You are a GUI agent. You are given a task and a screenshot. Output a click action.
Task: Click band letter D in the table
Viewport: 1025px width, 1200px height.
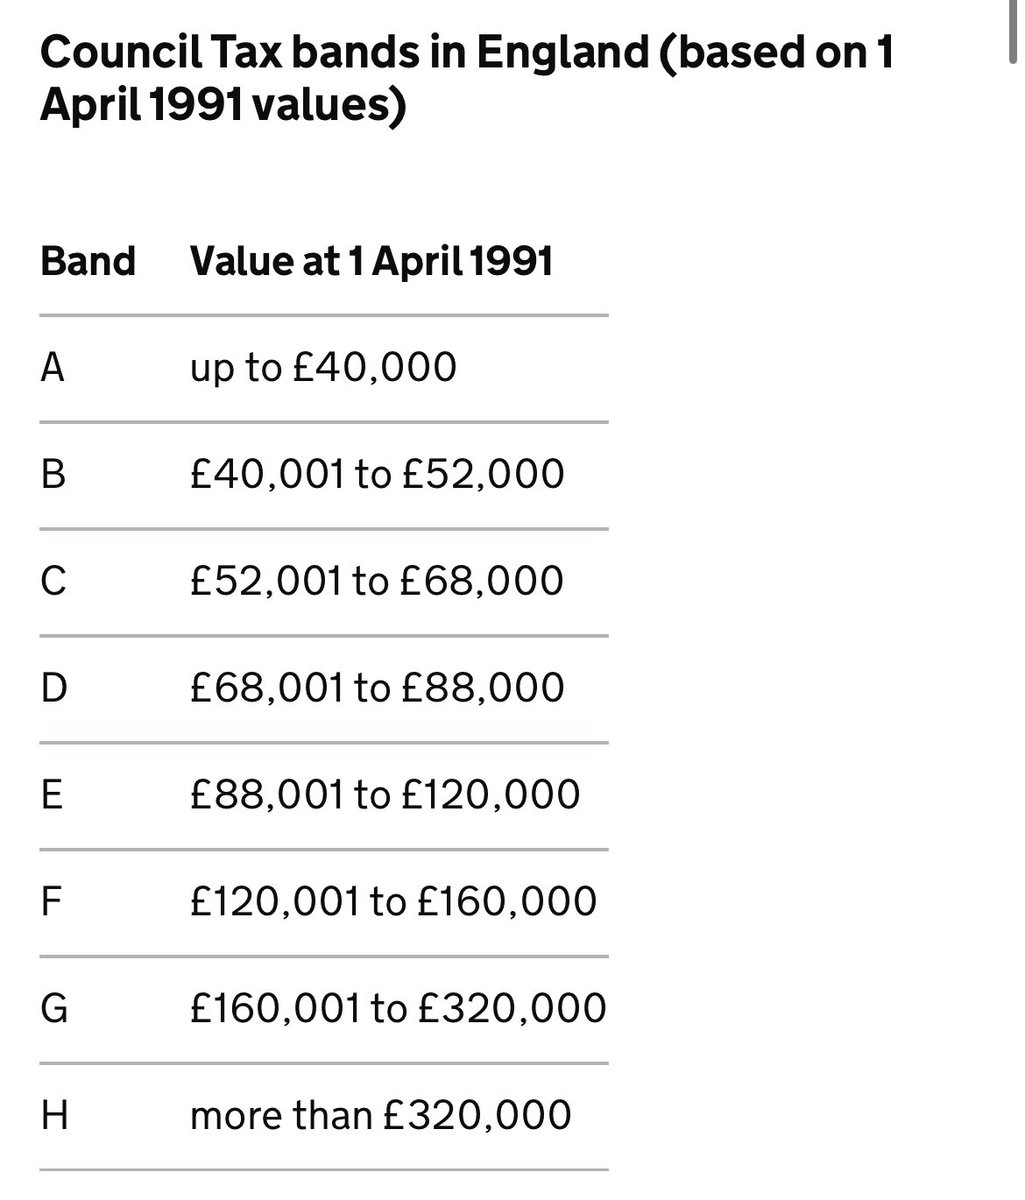coord(54,689)
